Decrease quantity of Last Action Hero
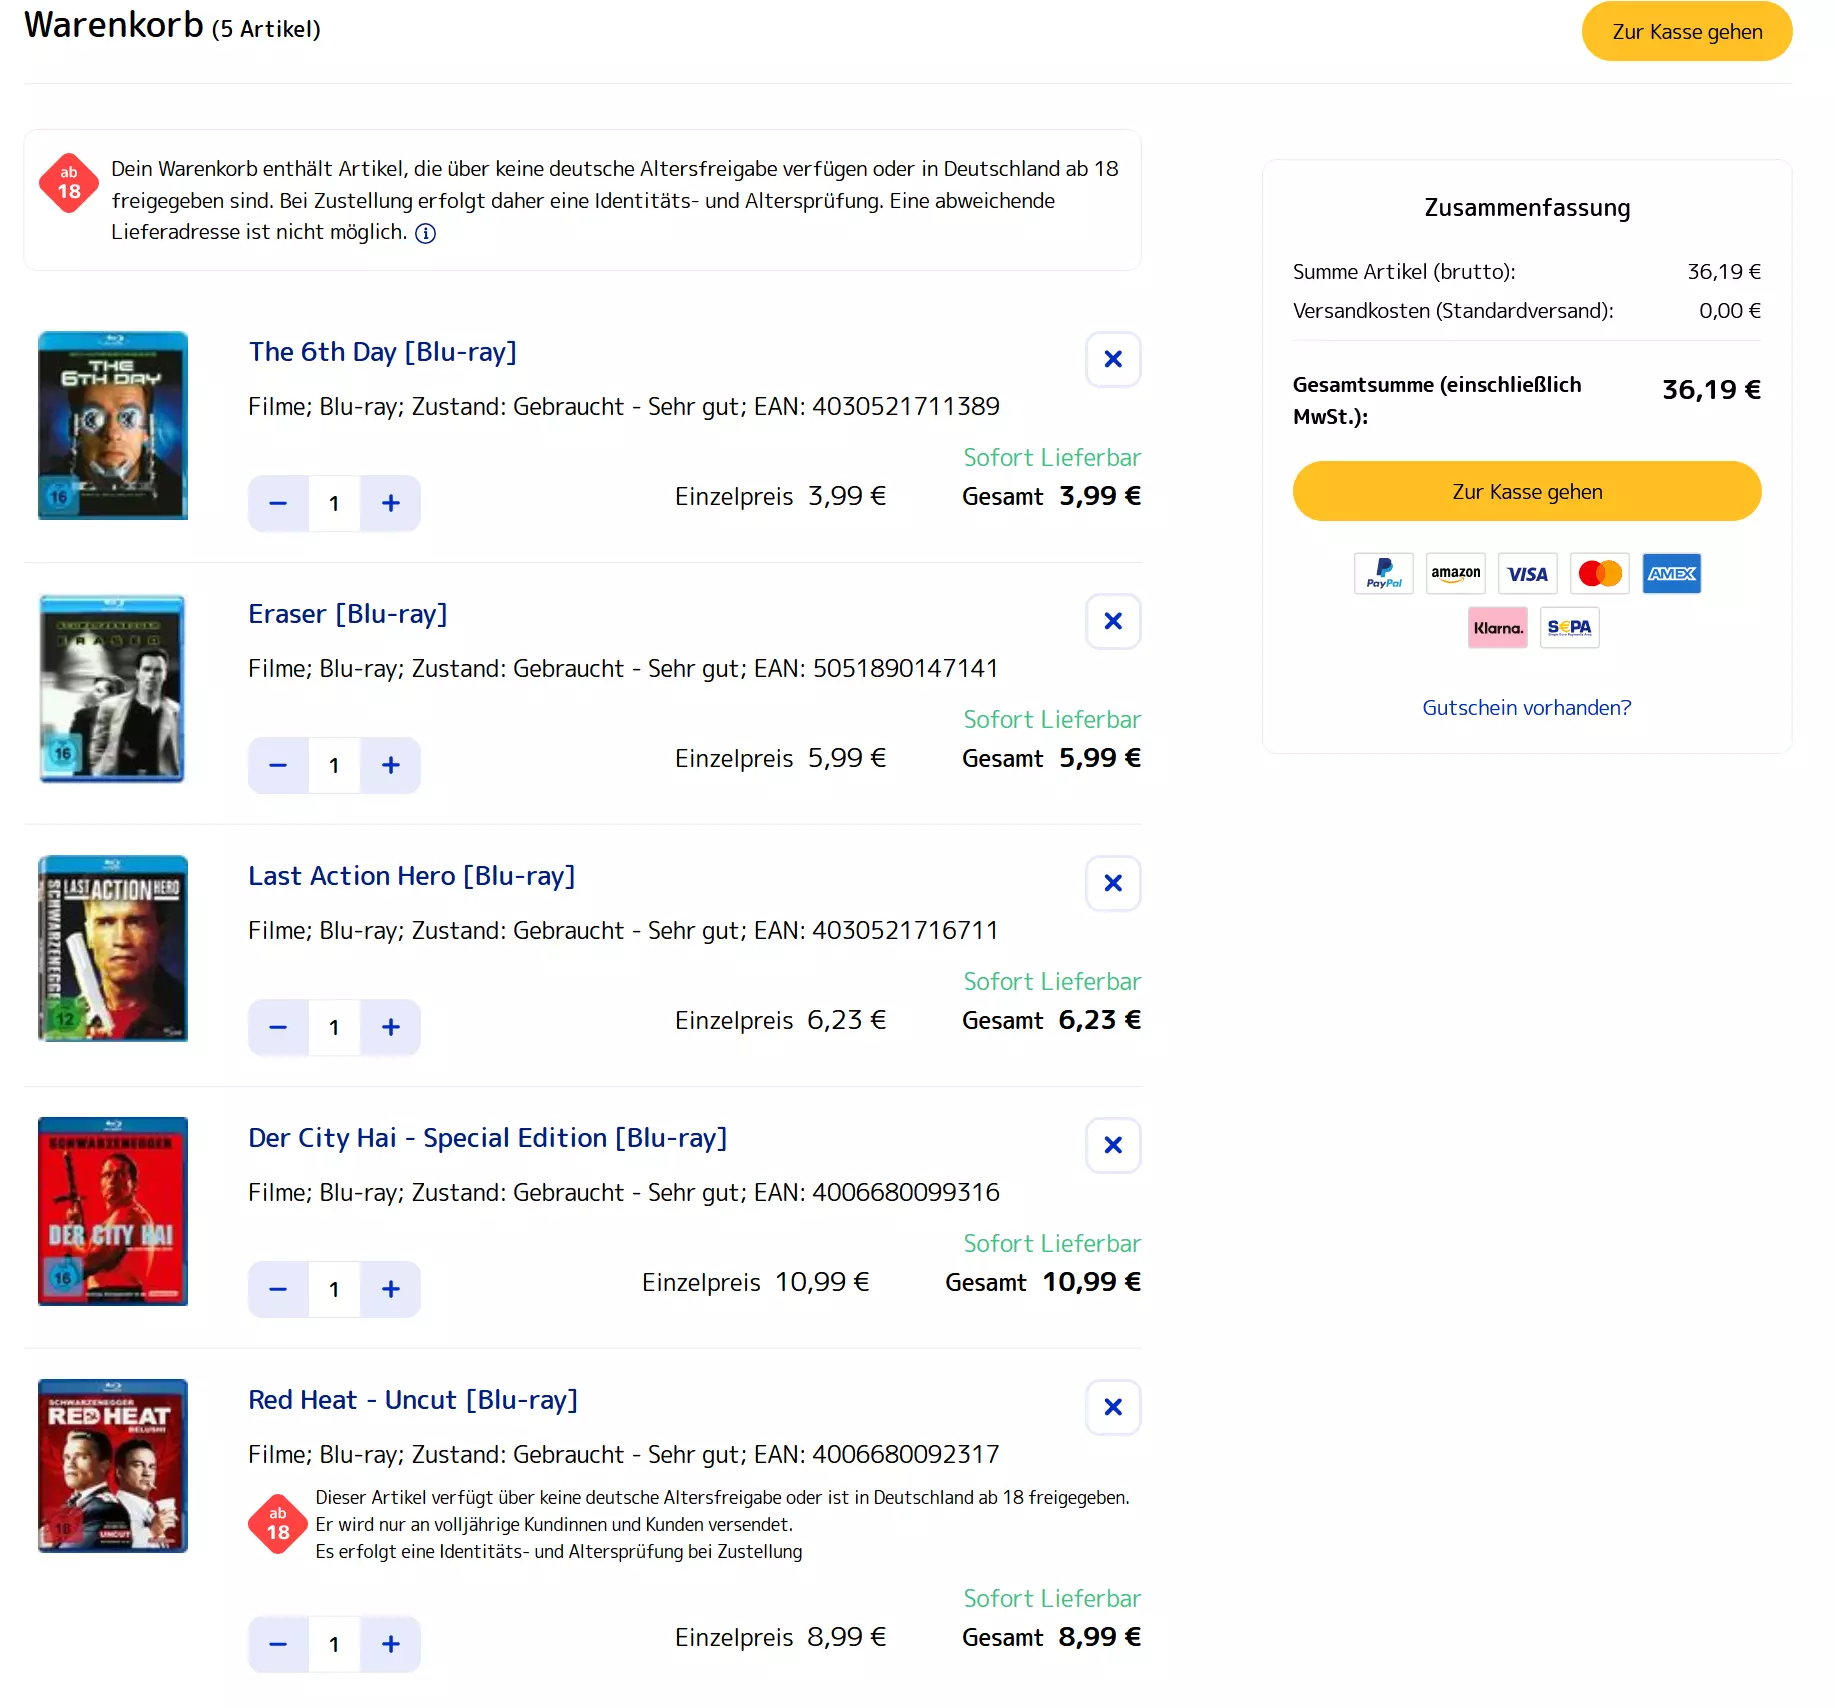The width and height of the screenshot is (1835, 1708). tap(278, 1027)
